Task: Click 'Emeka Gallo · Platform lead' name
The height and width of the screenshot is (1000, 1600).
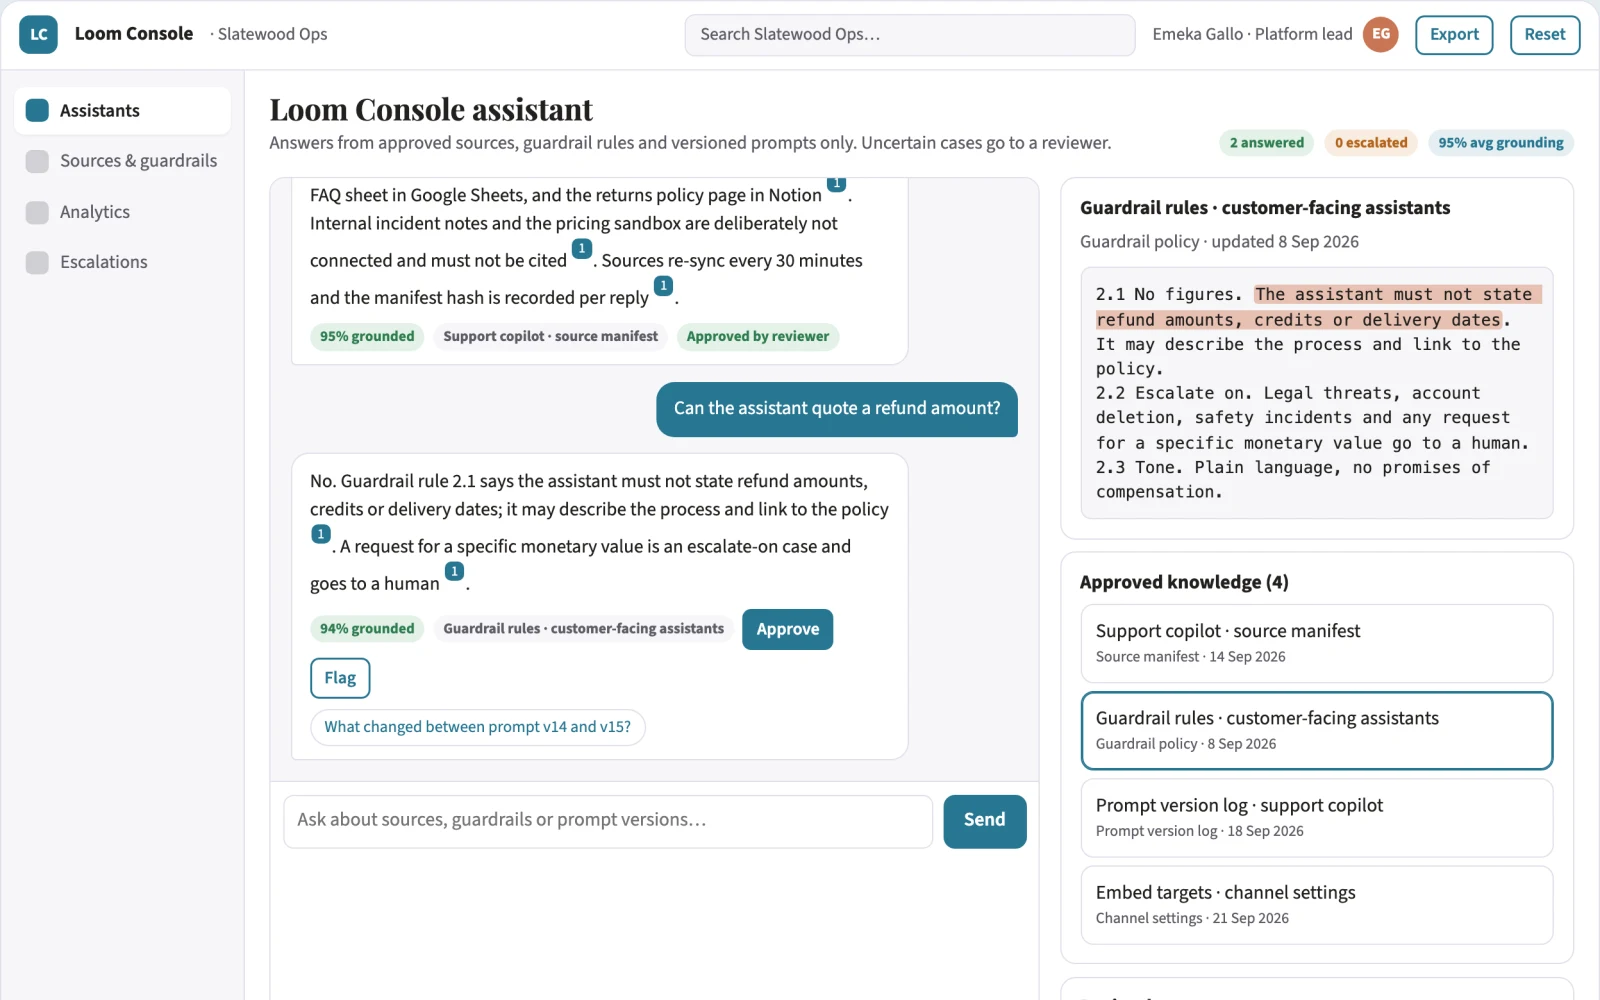Action: pyautogui.click(x=1252, y=34)
